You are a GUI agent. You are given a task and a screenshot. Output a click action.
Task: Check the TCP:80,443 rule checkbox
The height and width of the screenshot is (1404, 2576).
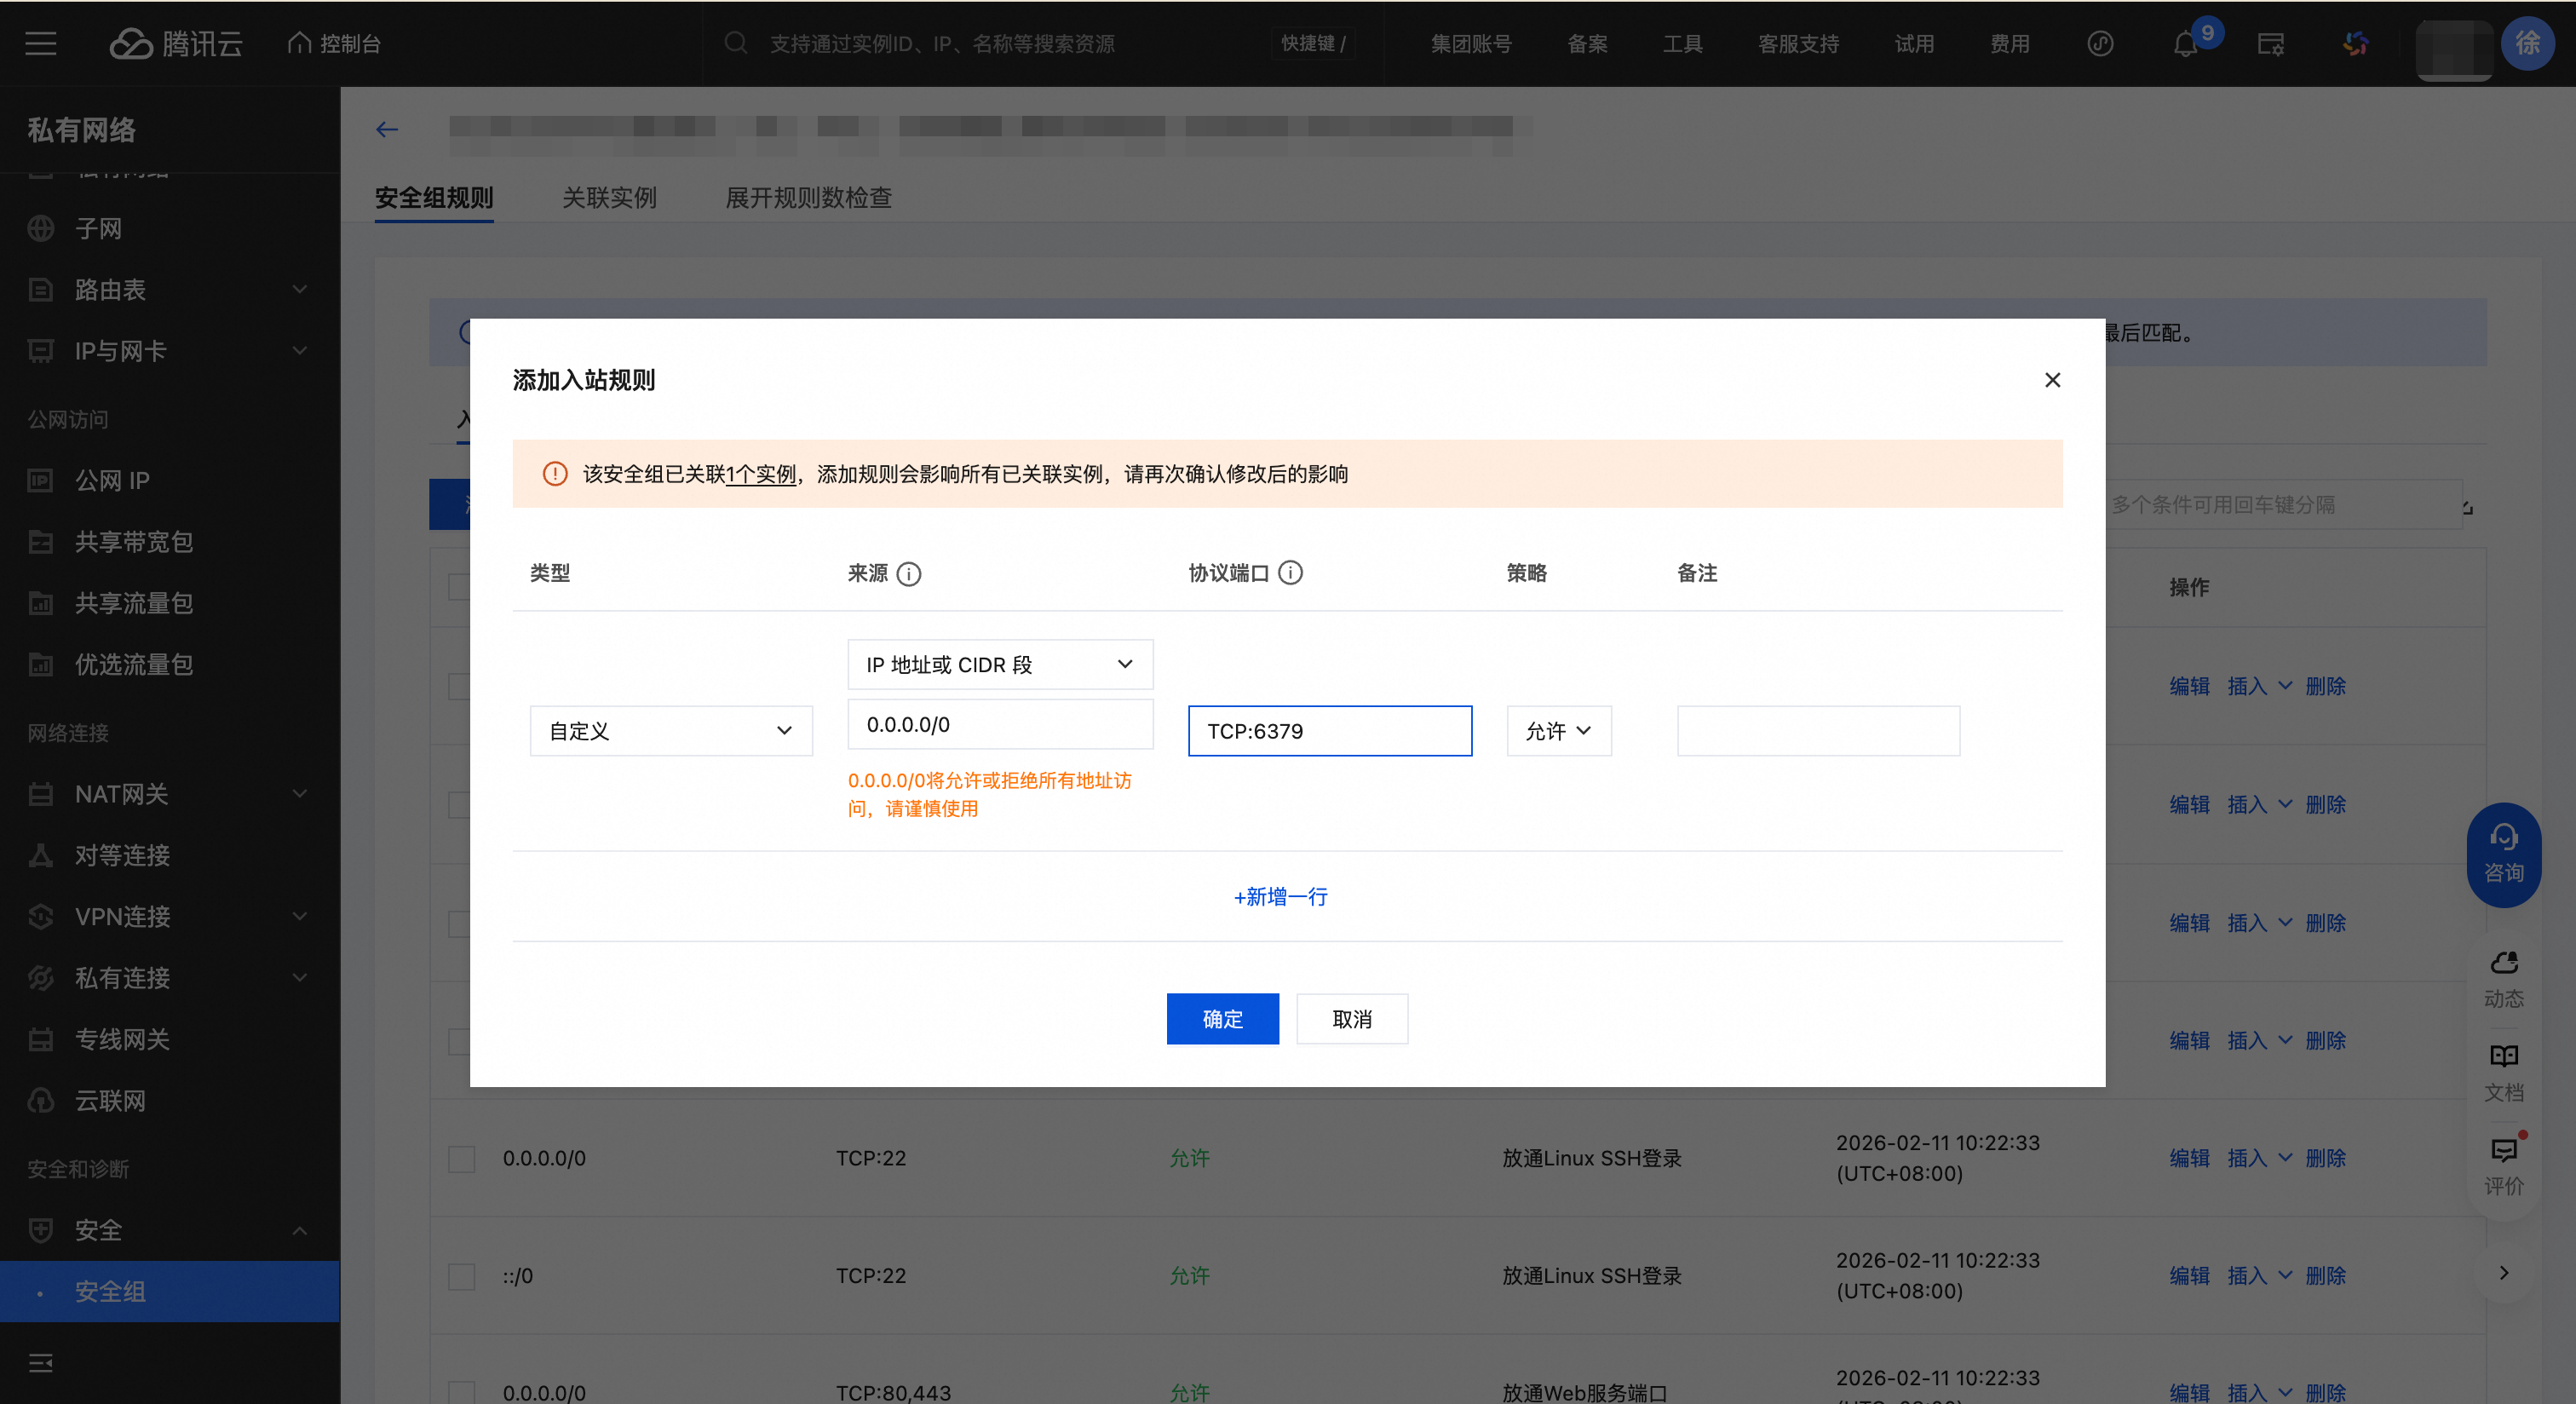[461, 1391]
